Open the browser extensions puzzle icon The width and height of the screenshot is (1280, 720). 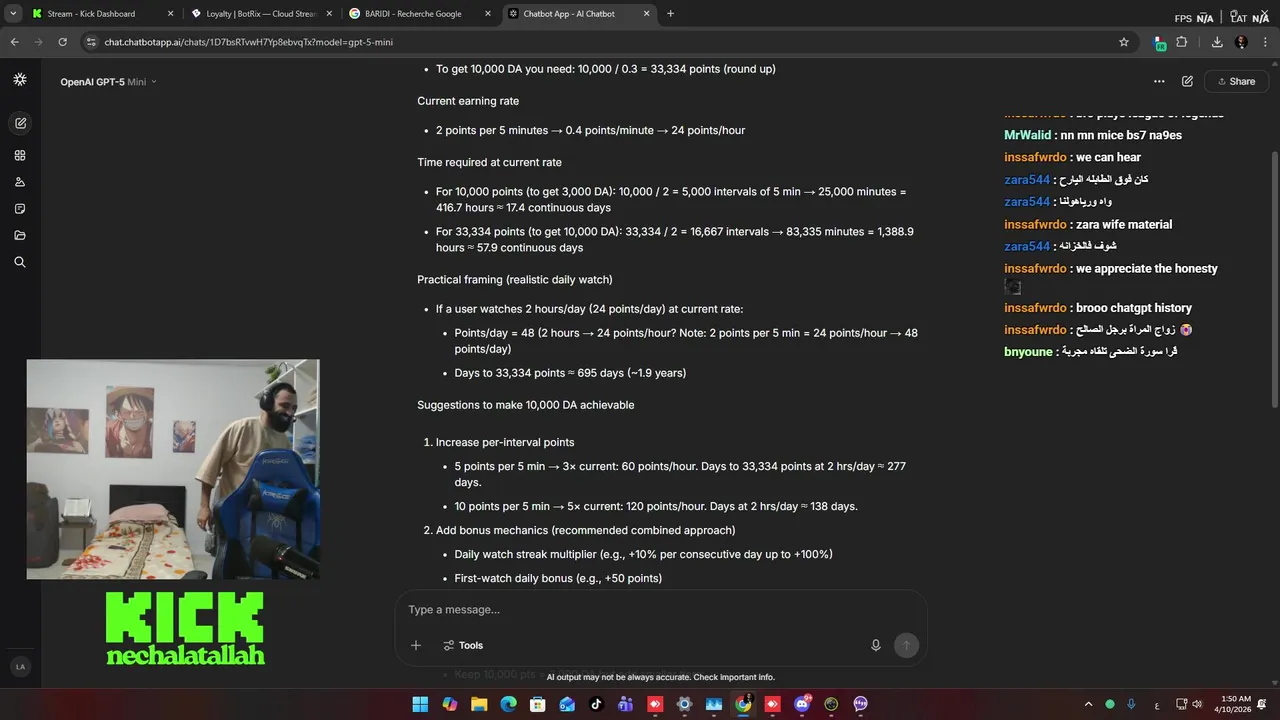[1182, 42]
